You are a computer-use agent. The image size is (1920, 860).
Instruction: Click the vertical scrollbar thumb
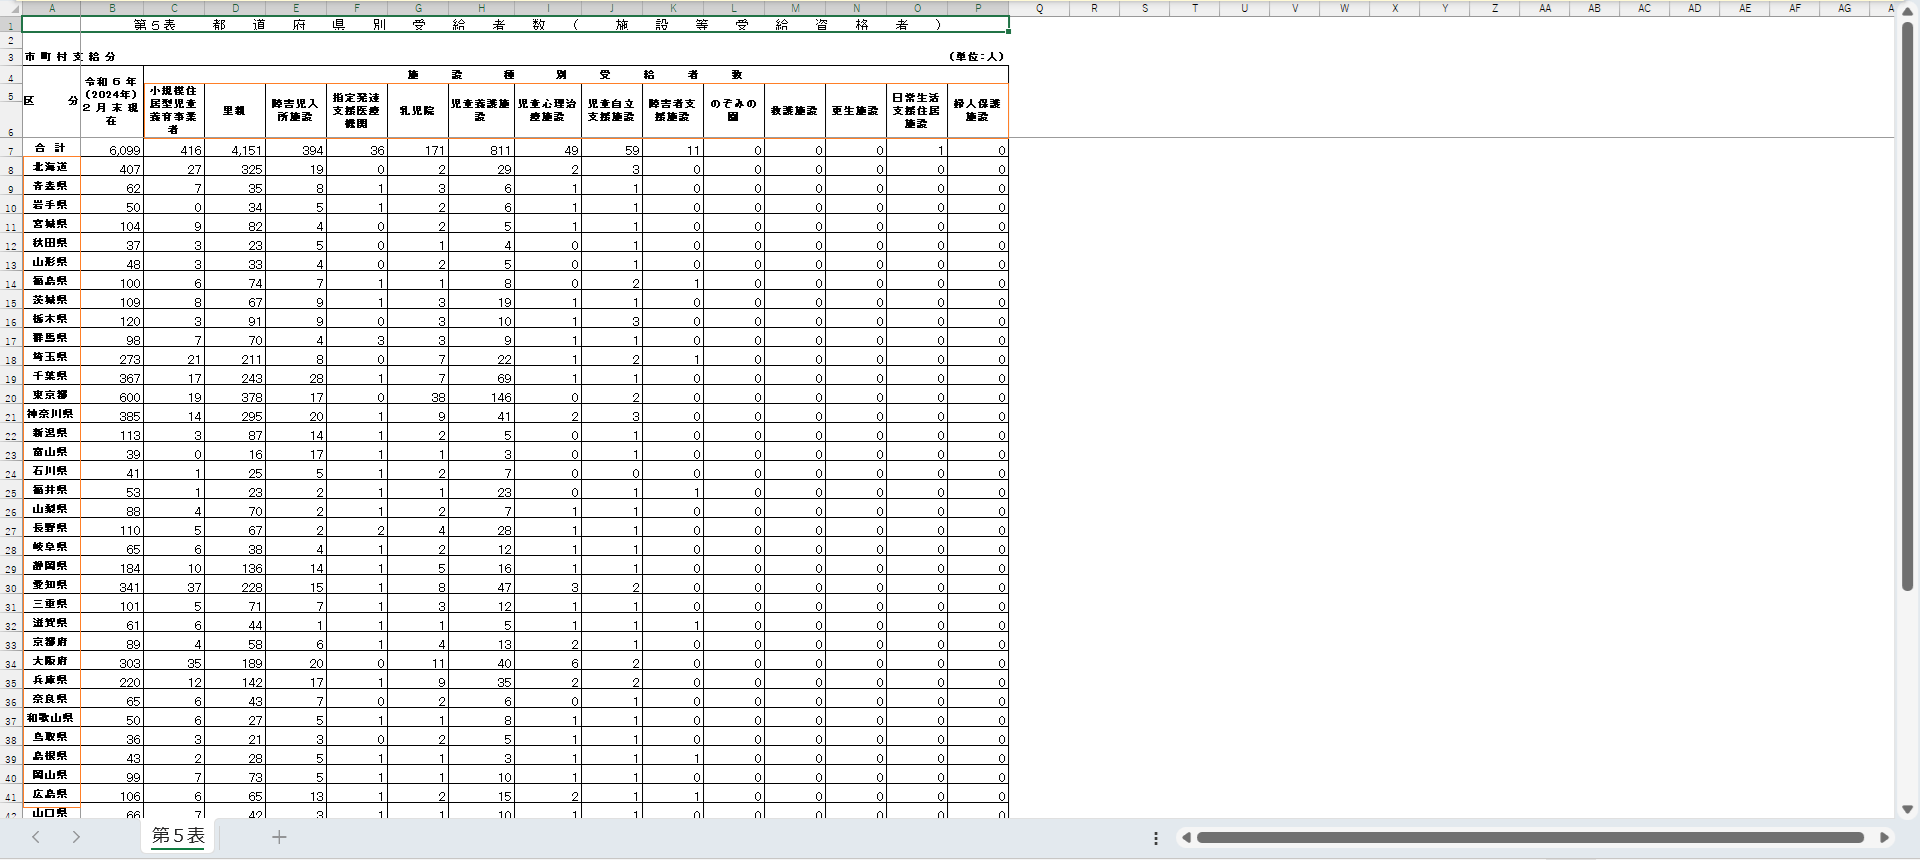tap(1907, 300)
